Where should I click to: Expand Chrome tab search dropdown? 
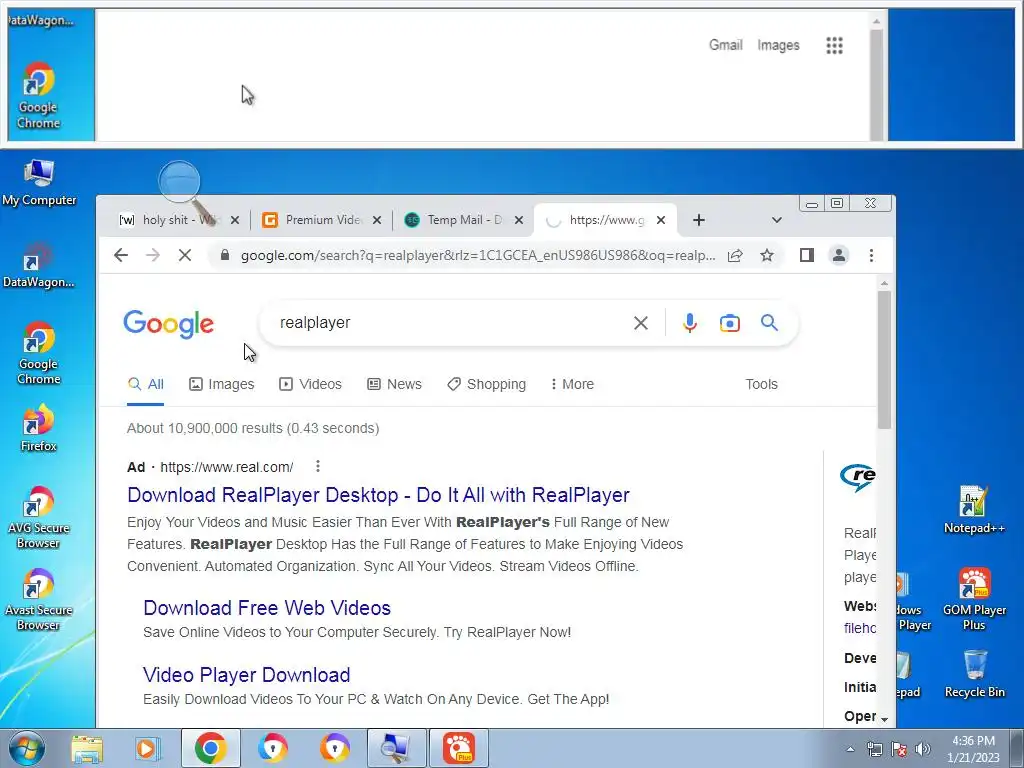pyautogui.click(x=776, y=220)
